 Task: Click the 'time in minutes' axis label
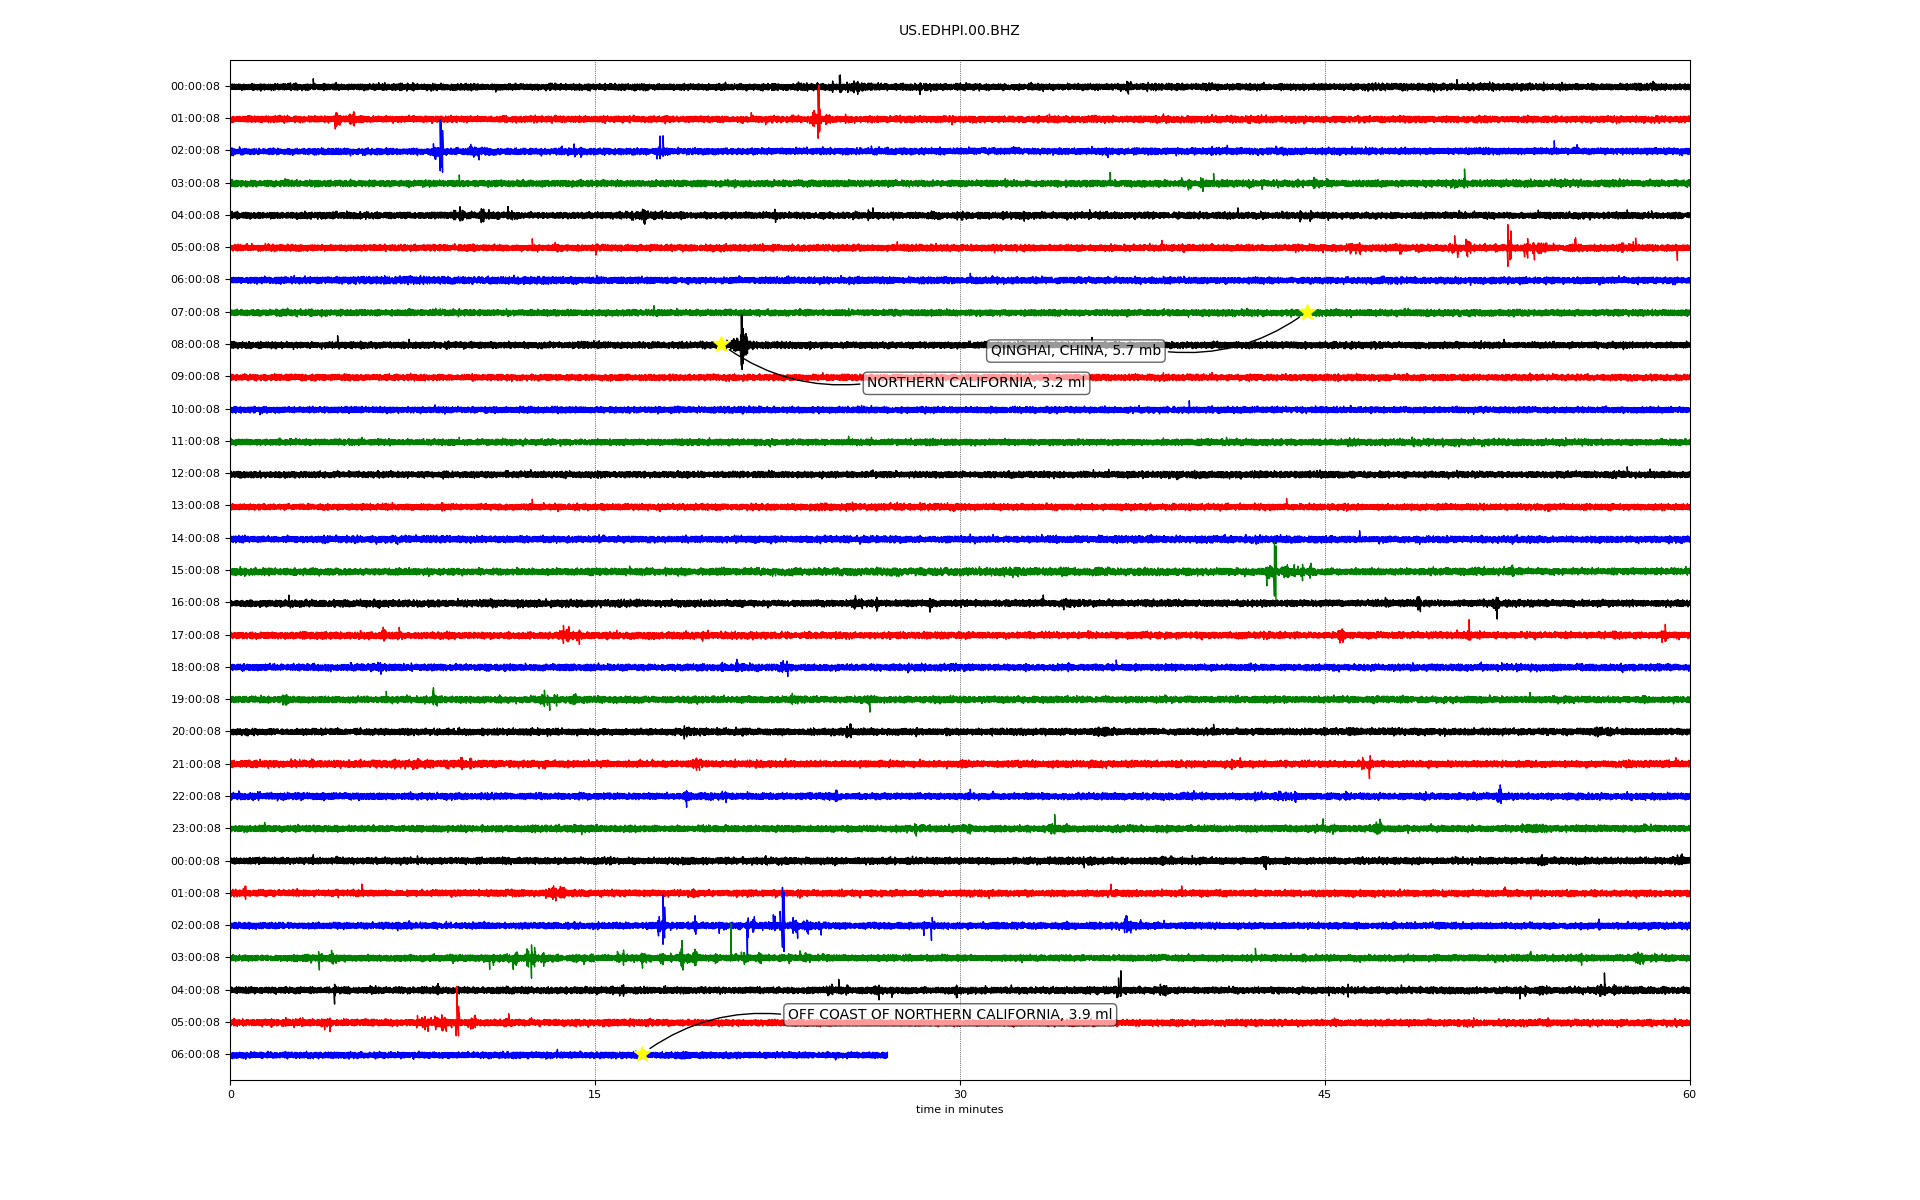coord(959,1110)
